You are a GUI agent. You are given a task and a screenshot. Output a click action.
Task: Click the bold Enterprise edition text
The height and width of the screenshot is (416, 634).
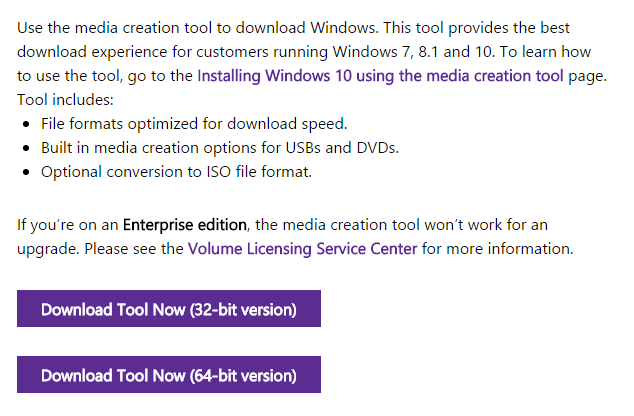(184, 225)
